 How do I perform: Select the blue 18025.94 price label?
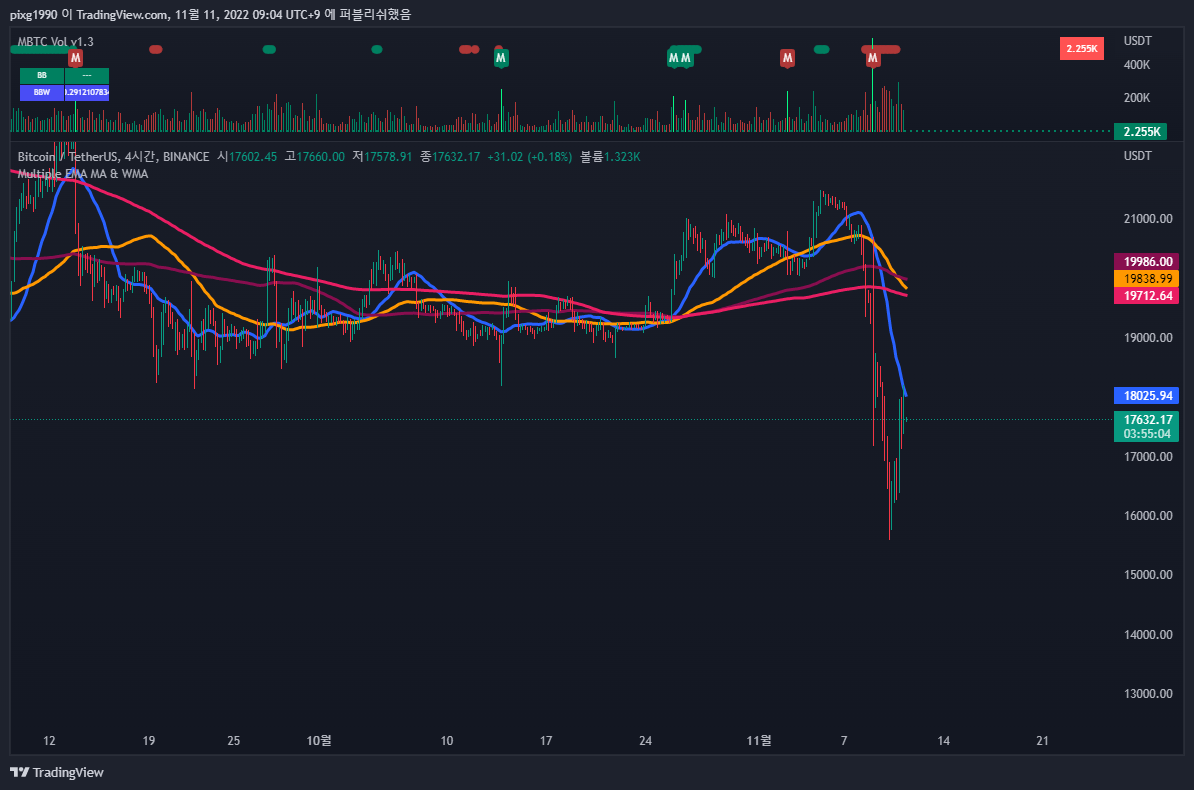[1147, 395]
